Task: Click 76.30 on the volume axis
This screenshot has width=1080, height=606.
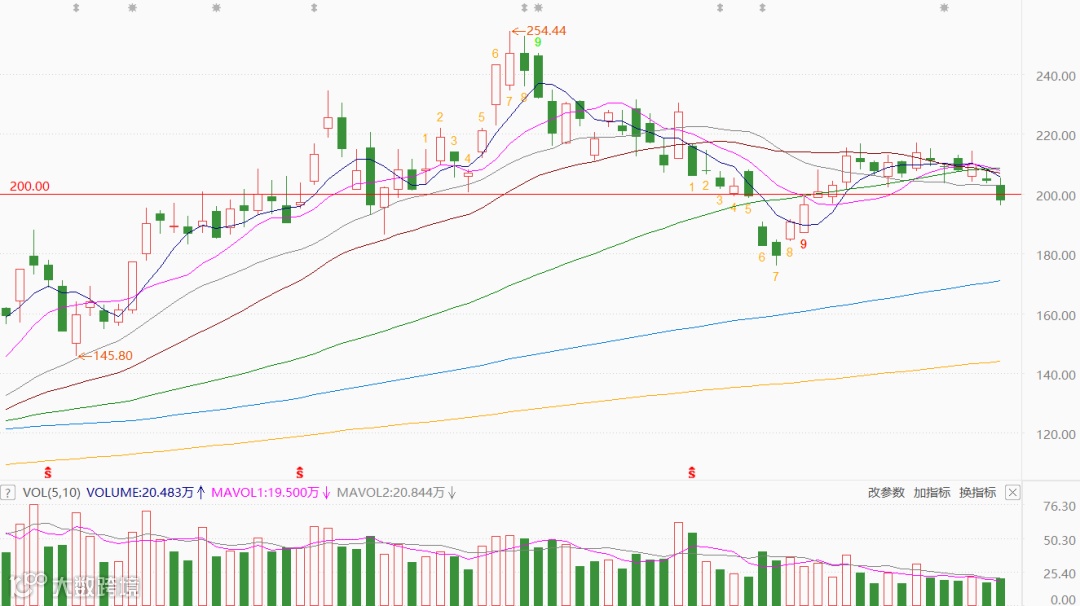Action: coord(1059,507)
